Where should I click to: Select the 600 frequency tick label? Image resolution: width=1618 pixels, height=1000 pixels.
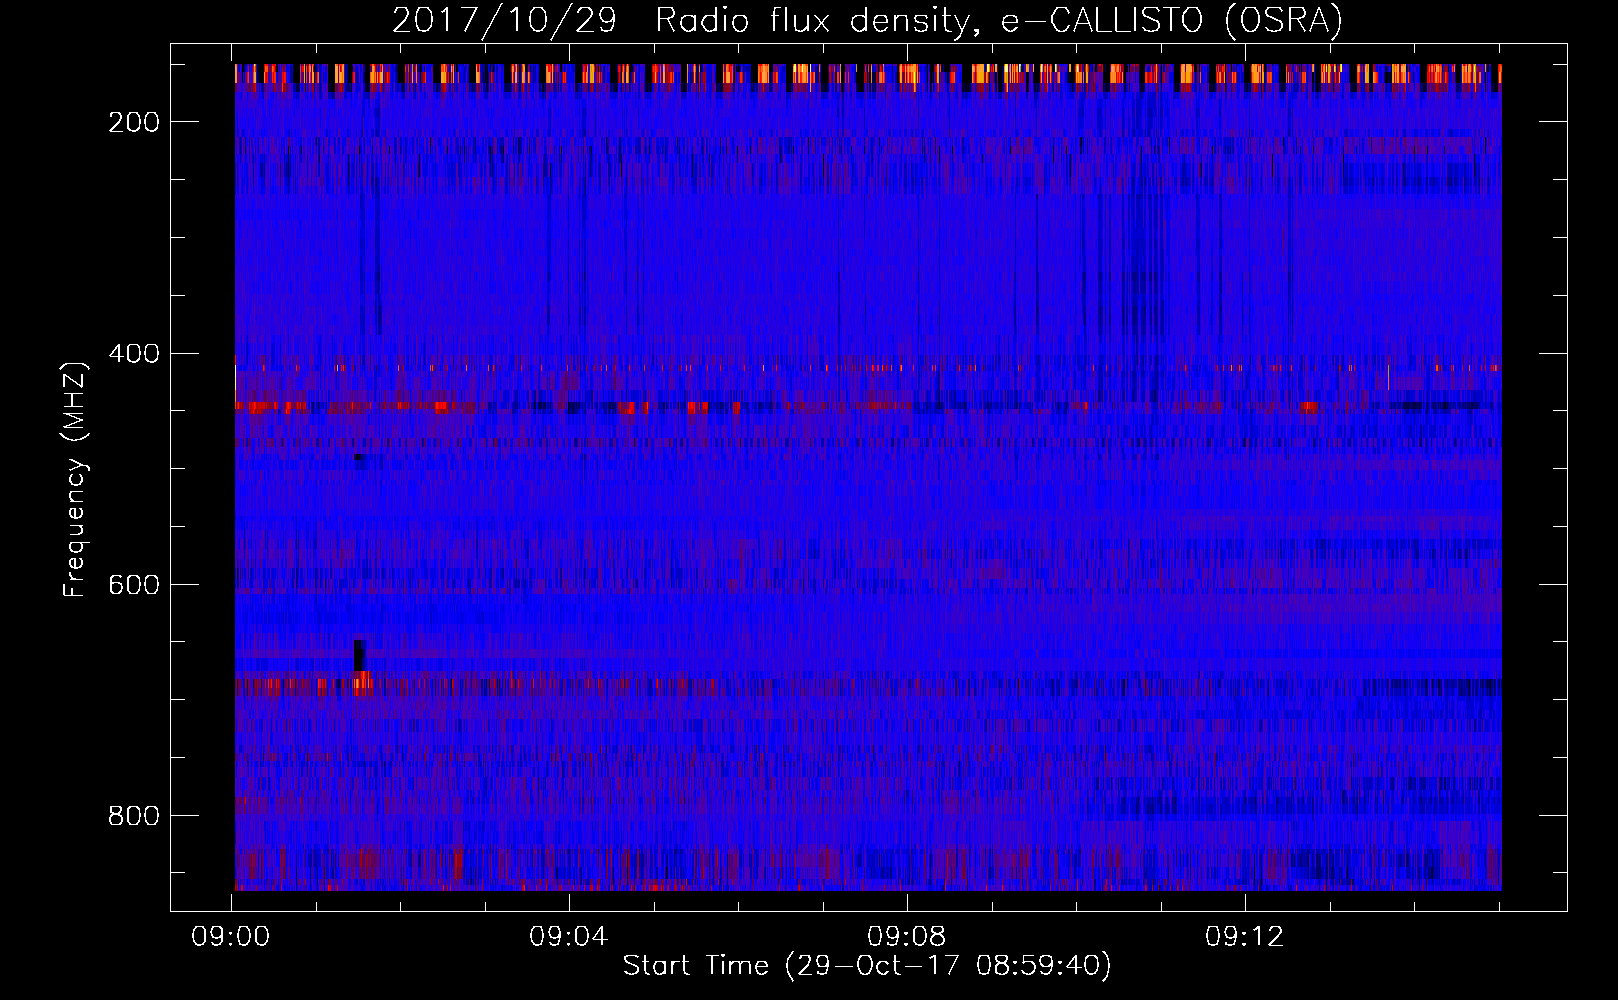tap(133, 585)
